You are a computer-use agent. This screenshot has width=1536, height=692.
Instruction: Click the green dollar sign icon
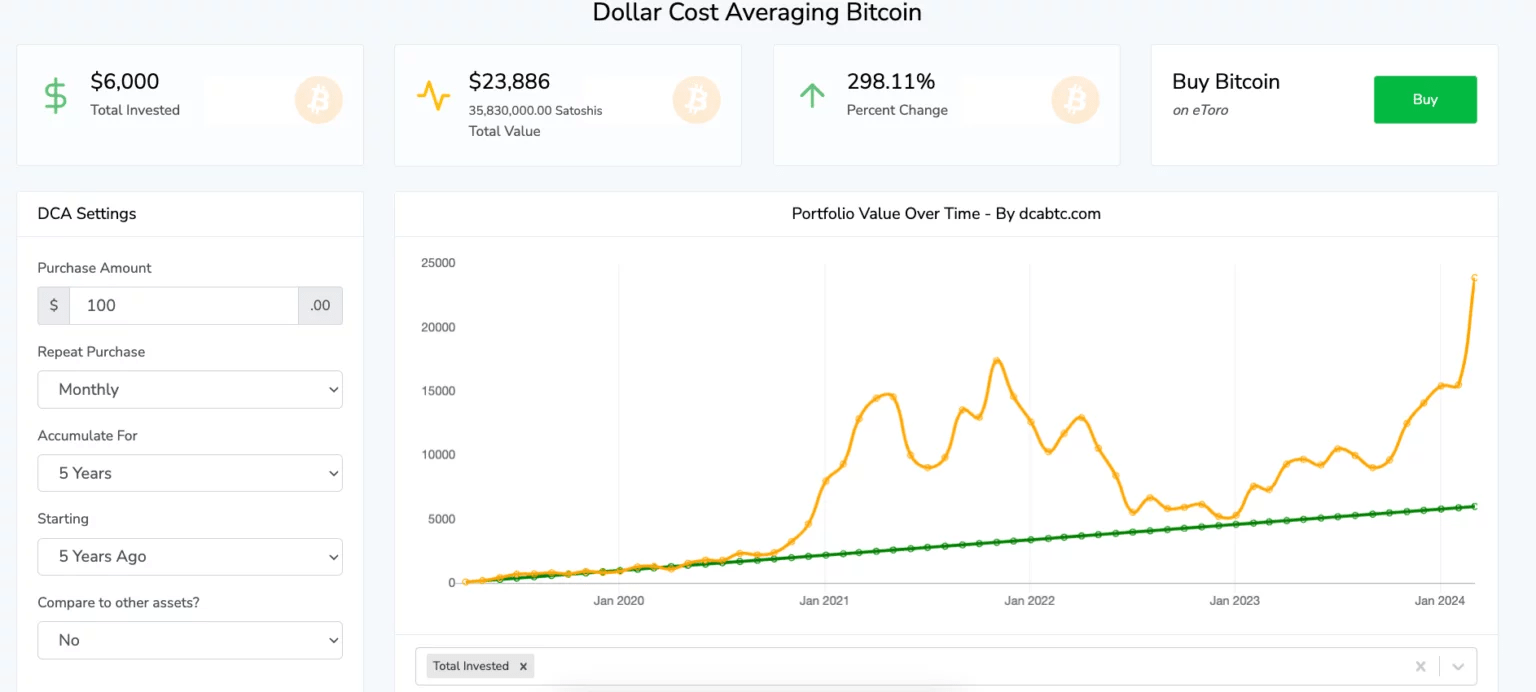point(56,96)
